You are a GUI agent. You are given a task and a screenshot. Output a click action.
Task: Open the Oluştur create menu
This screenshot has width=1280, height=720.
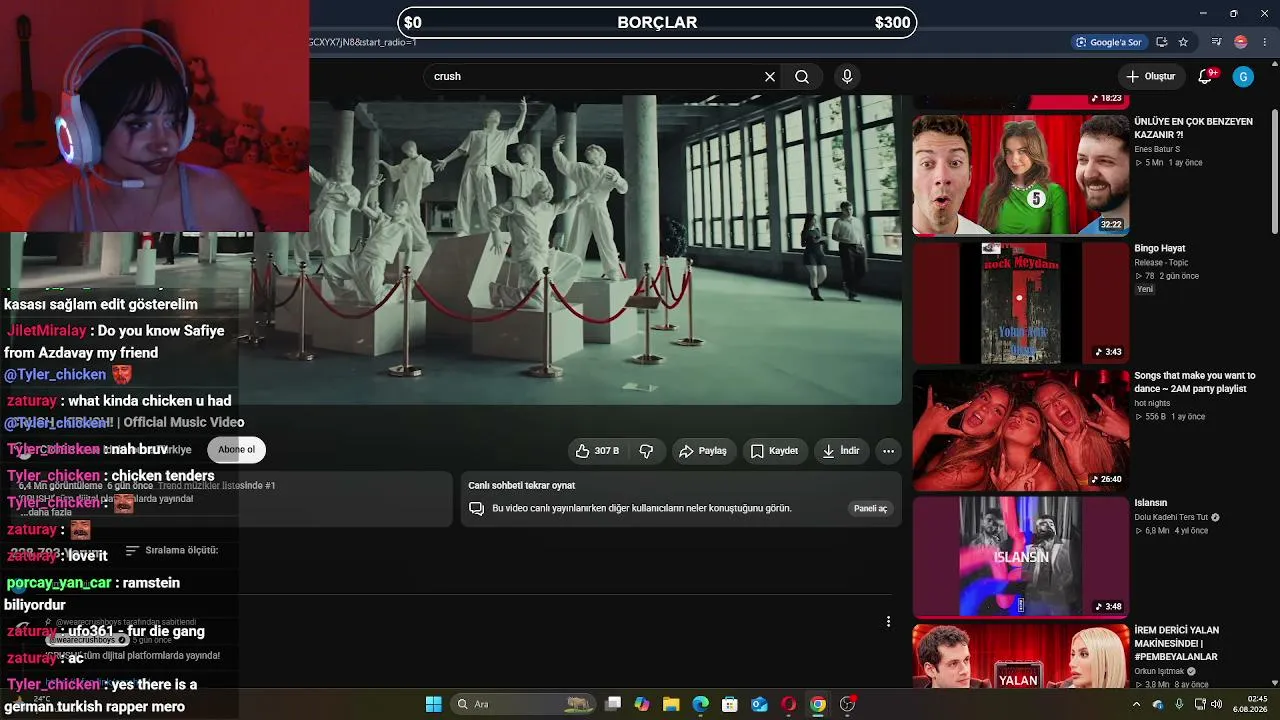click(1150, 76)
